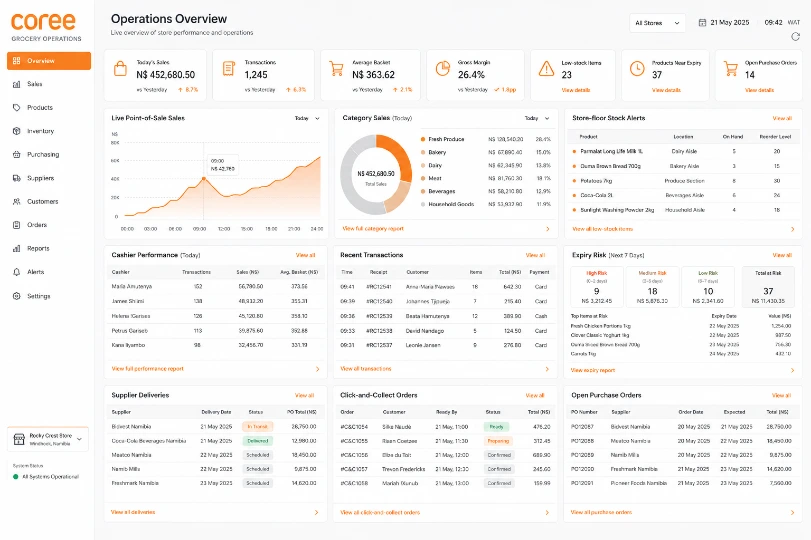This screenshot has width=811, height=540.
Task: Click View all in Click-and-Collect Orders
Action: (x=535, y=395)
